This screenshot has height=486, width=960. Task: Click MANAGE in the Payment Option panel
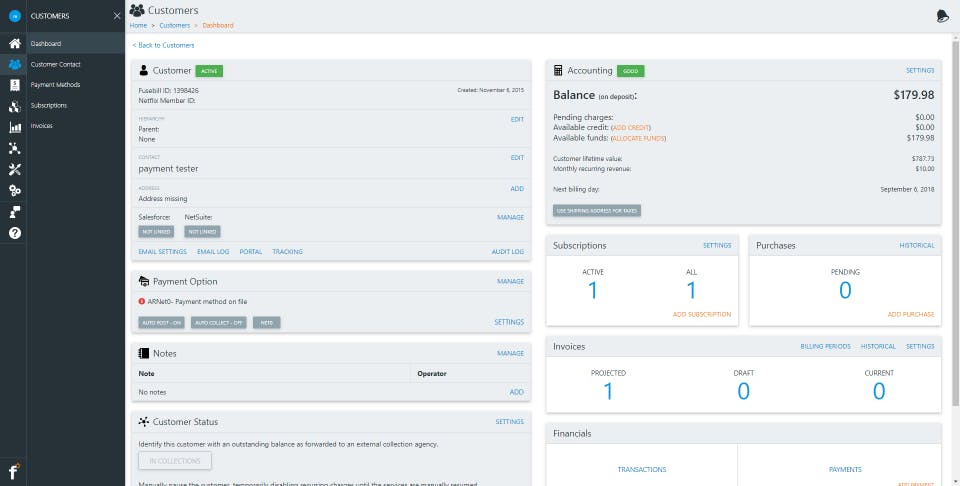[510, 282]
